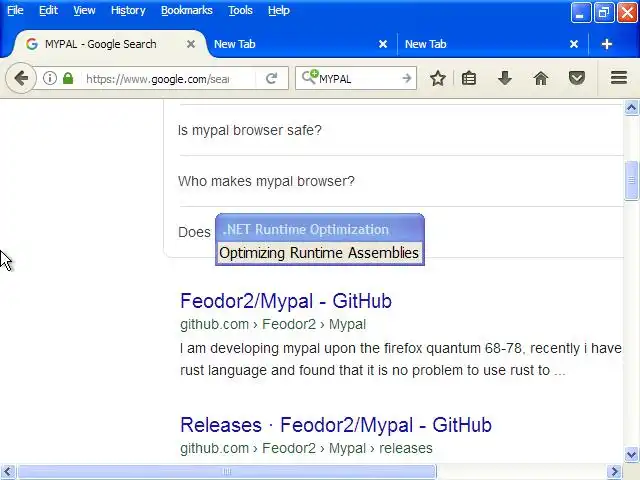
Task: Close the first New Tab
Action: (382, 44)
